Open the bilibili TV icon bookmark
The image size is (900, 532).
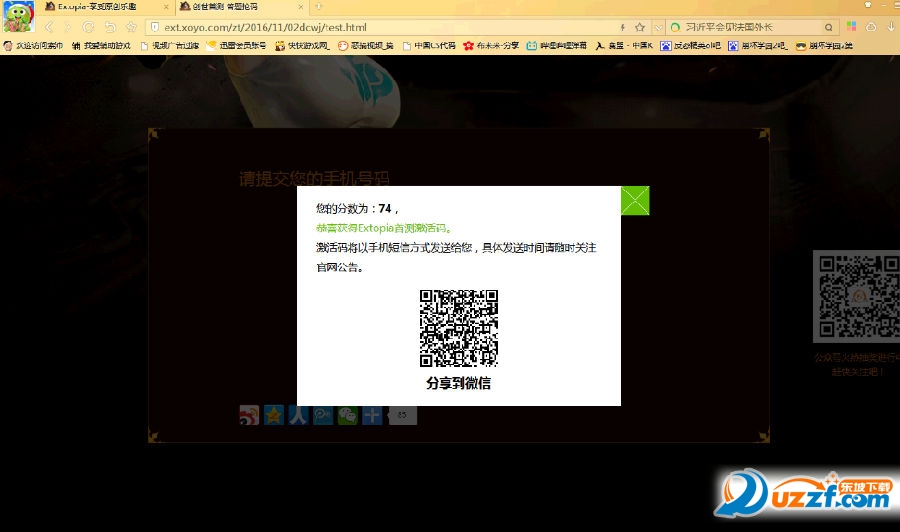coord(557,46)
